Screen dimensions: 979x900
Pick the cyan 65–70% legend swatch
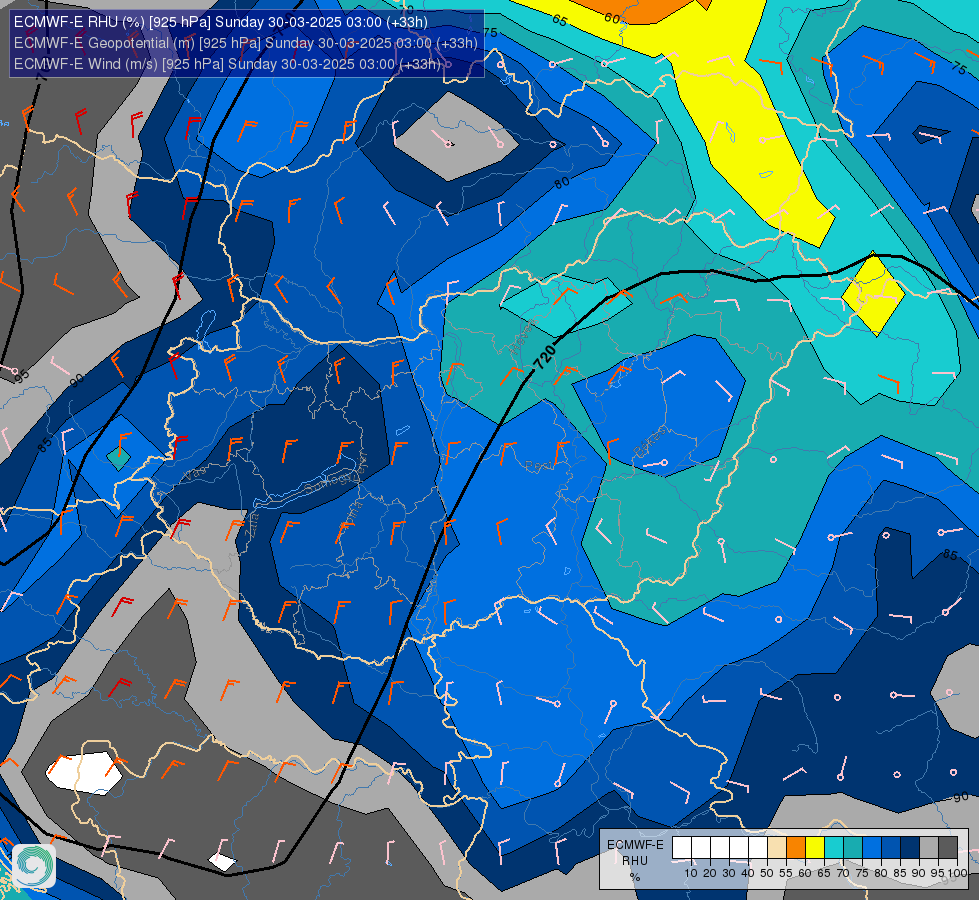click(834, 848)
